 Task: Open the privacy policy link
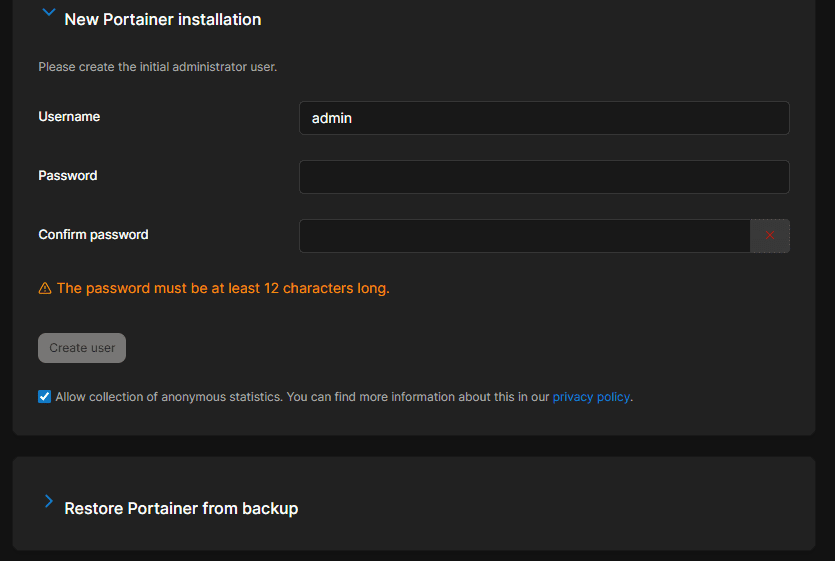coord(591,397)
